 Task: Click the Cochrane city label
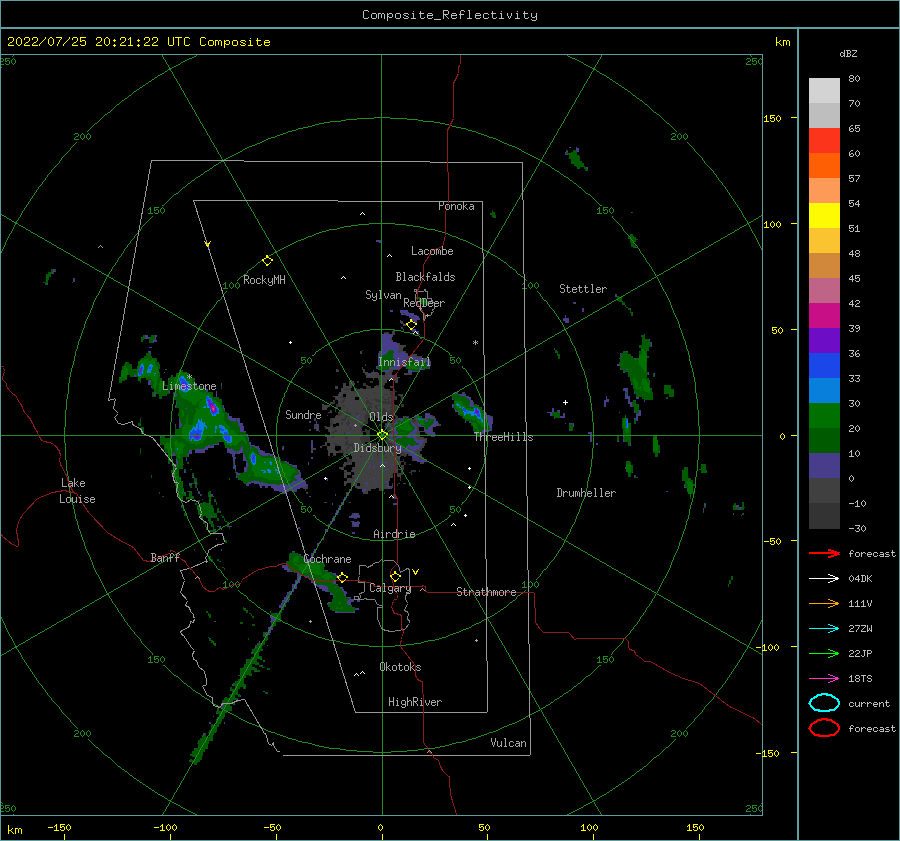[327, 559]
